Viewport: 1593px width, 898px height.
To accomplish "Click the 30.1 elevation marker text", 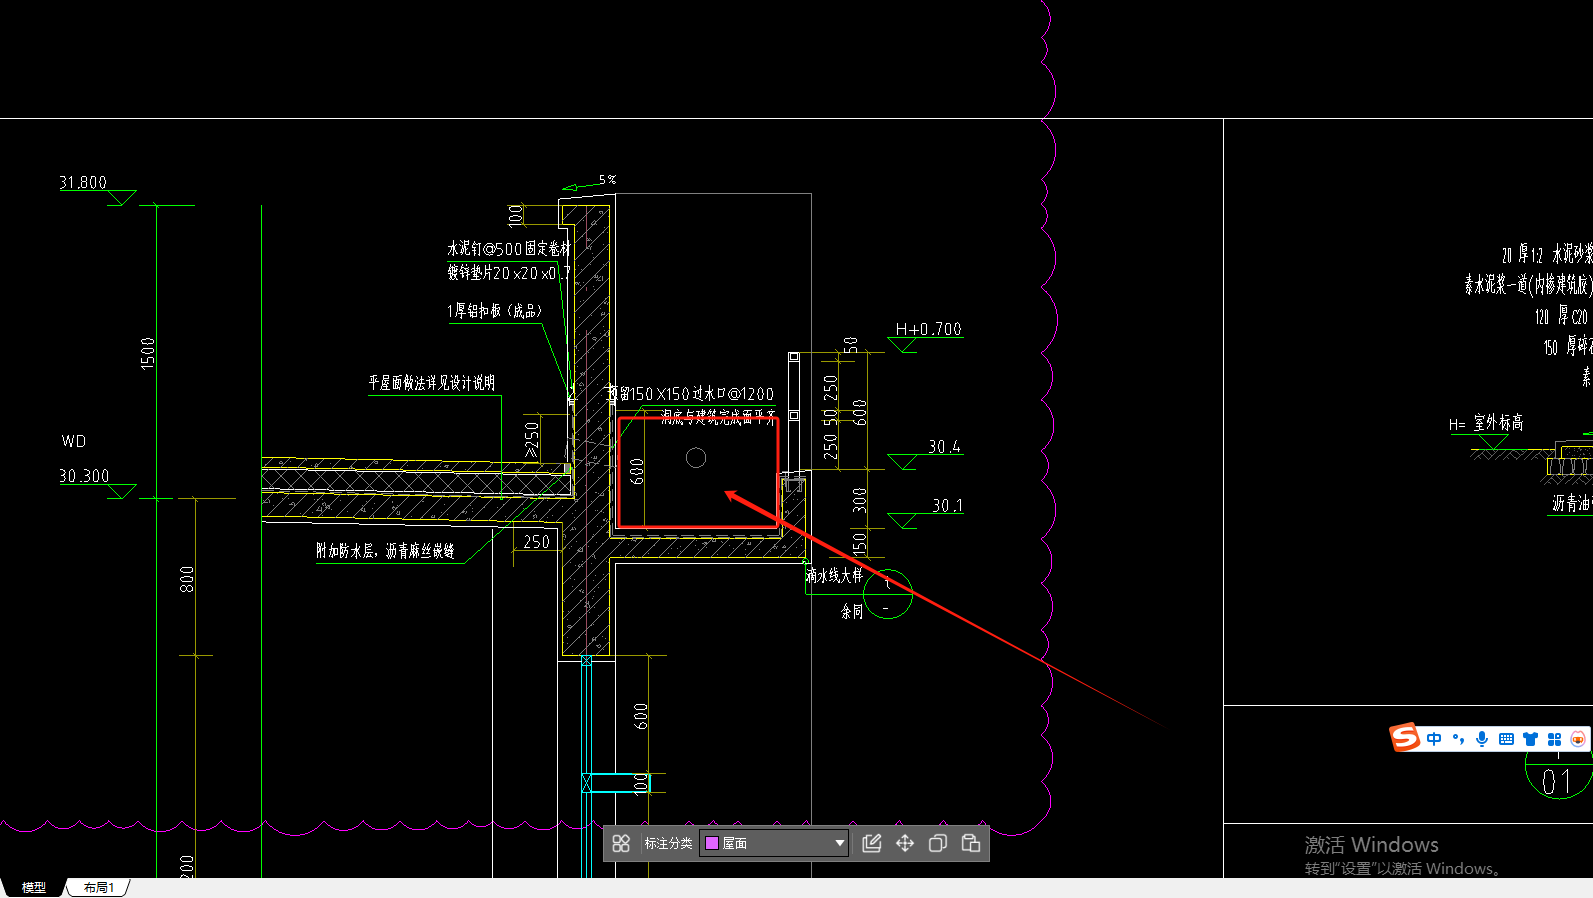I will point(947,505).
